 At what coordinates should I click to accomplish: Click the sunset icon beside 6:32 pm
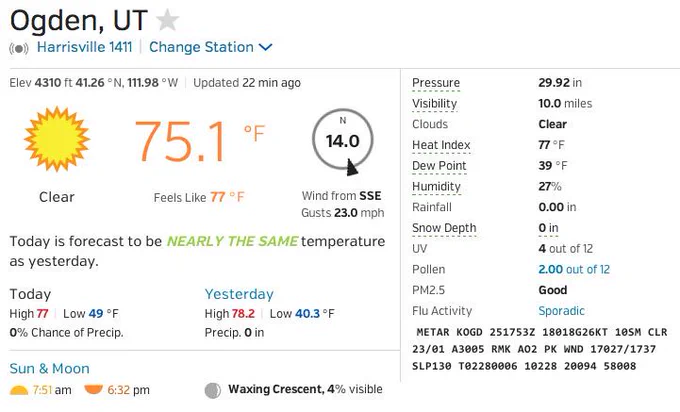click(93, 389)
